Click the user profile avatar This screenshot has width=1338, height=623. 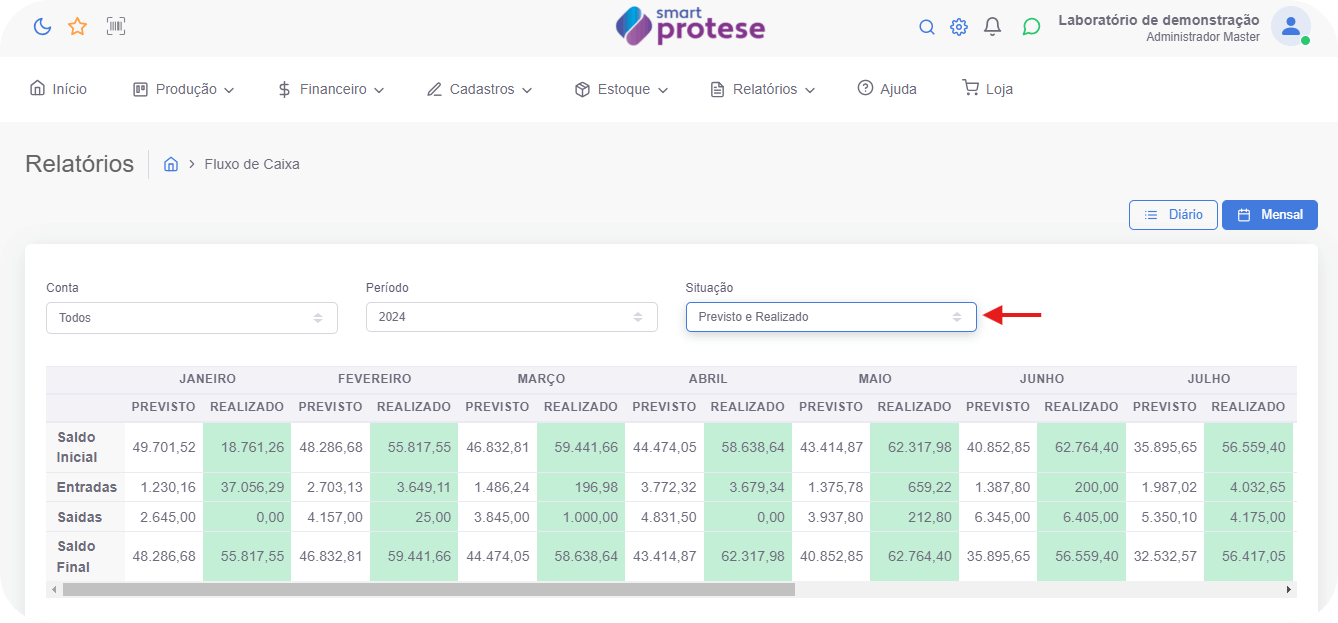click(x=1290, y=27)
